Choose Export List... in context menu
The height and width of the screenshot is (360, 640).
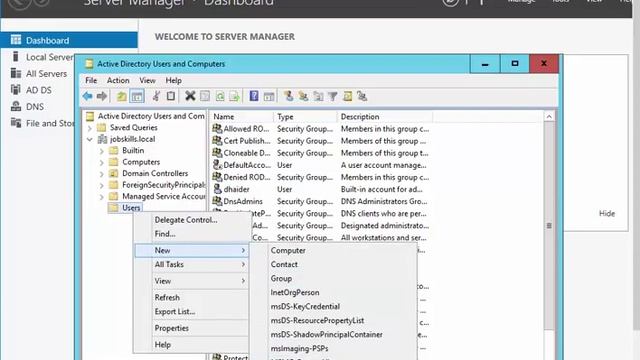click(x=191, y=311)
